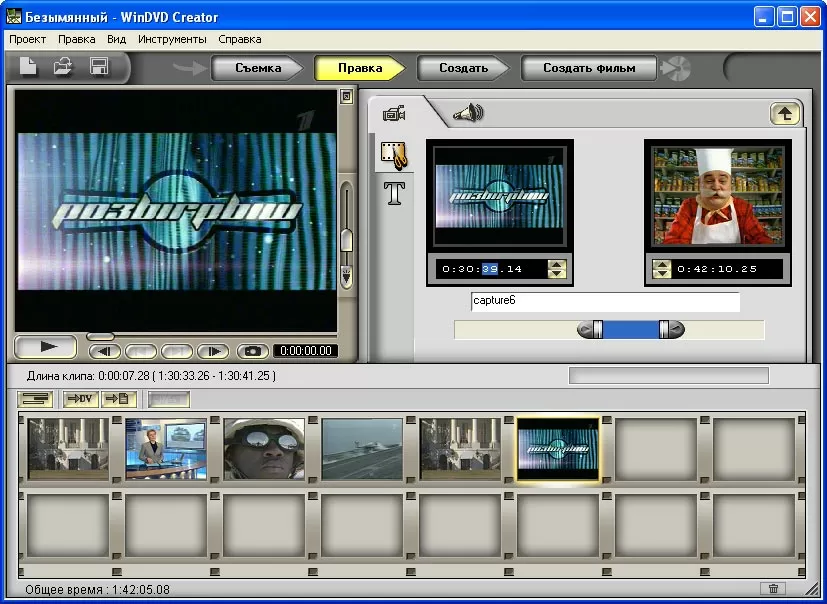Click the Съемка step button
Screen dimensions: 827x604
click(x=258, y=68)
